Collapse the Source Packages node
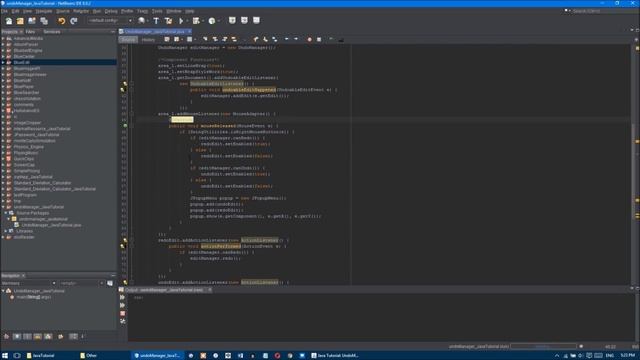The width and height of the screenshot is (640, 360). tap(6, 213)
